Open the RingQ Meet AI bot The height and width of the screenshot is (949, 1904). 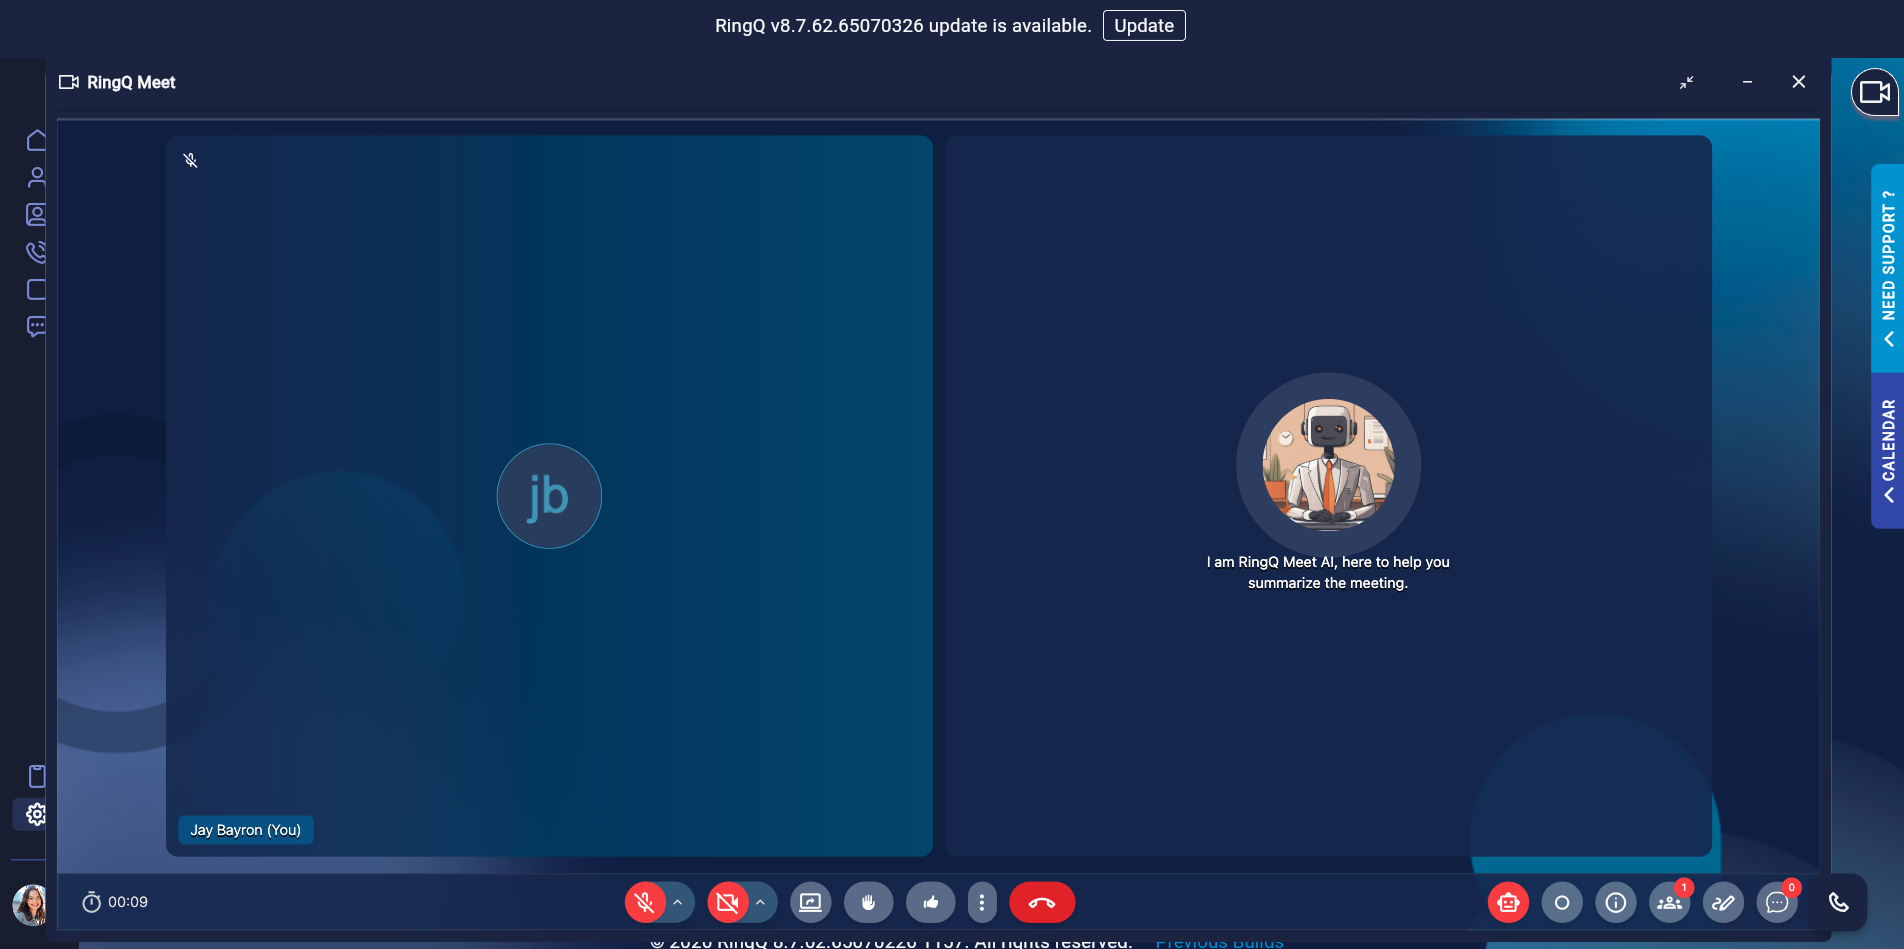[1508, 903]
